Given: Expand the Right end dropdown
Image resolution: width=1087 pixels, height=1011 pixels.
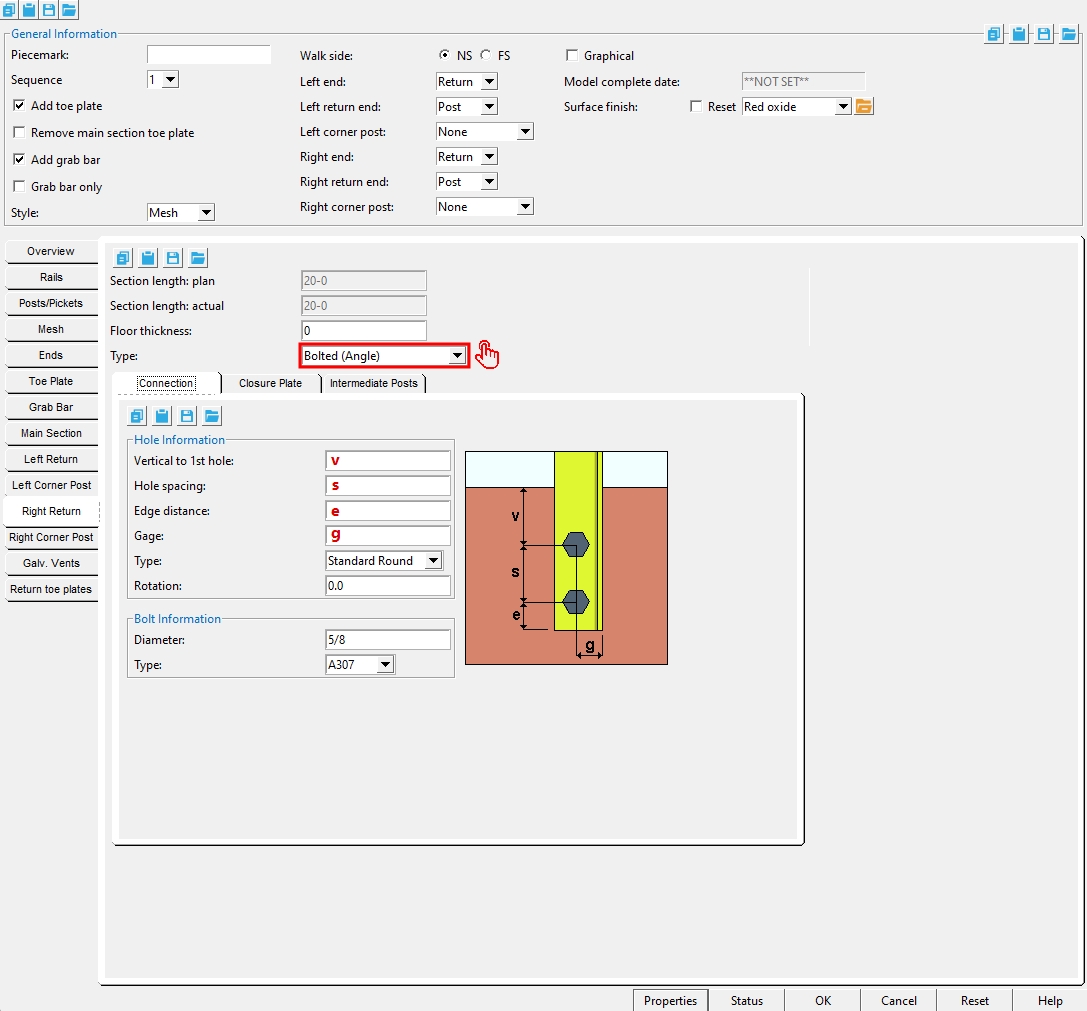Looking at the screenshot, I should [x=489, y=156].
